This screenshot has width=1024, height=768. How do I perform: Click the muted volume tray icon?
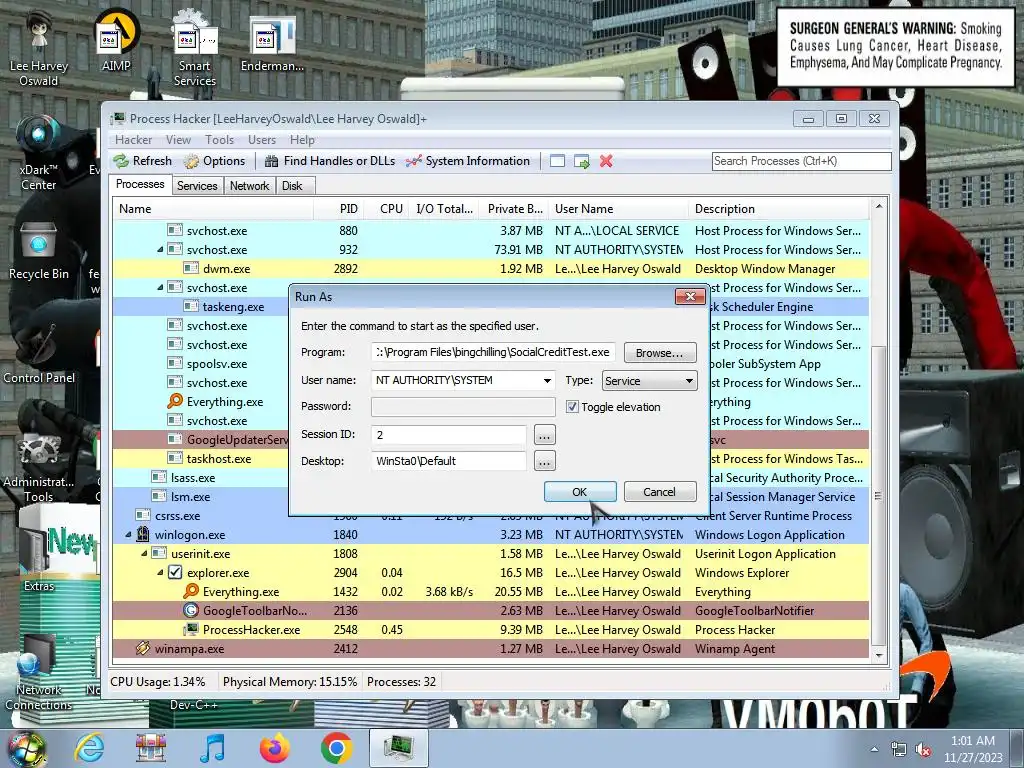(923, 750)
